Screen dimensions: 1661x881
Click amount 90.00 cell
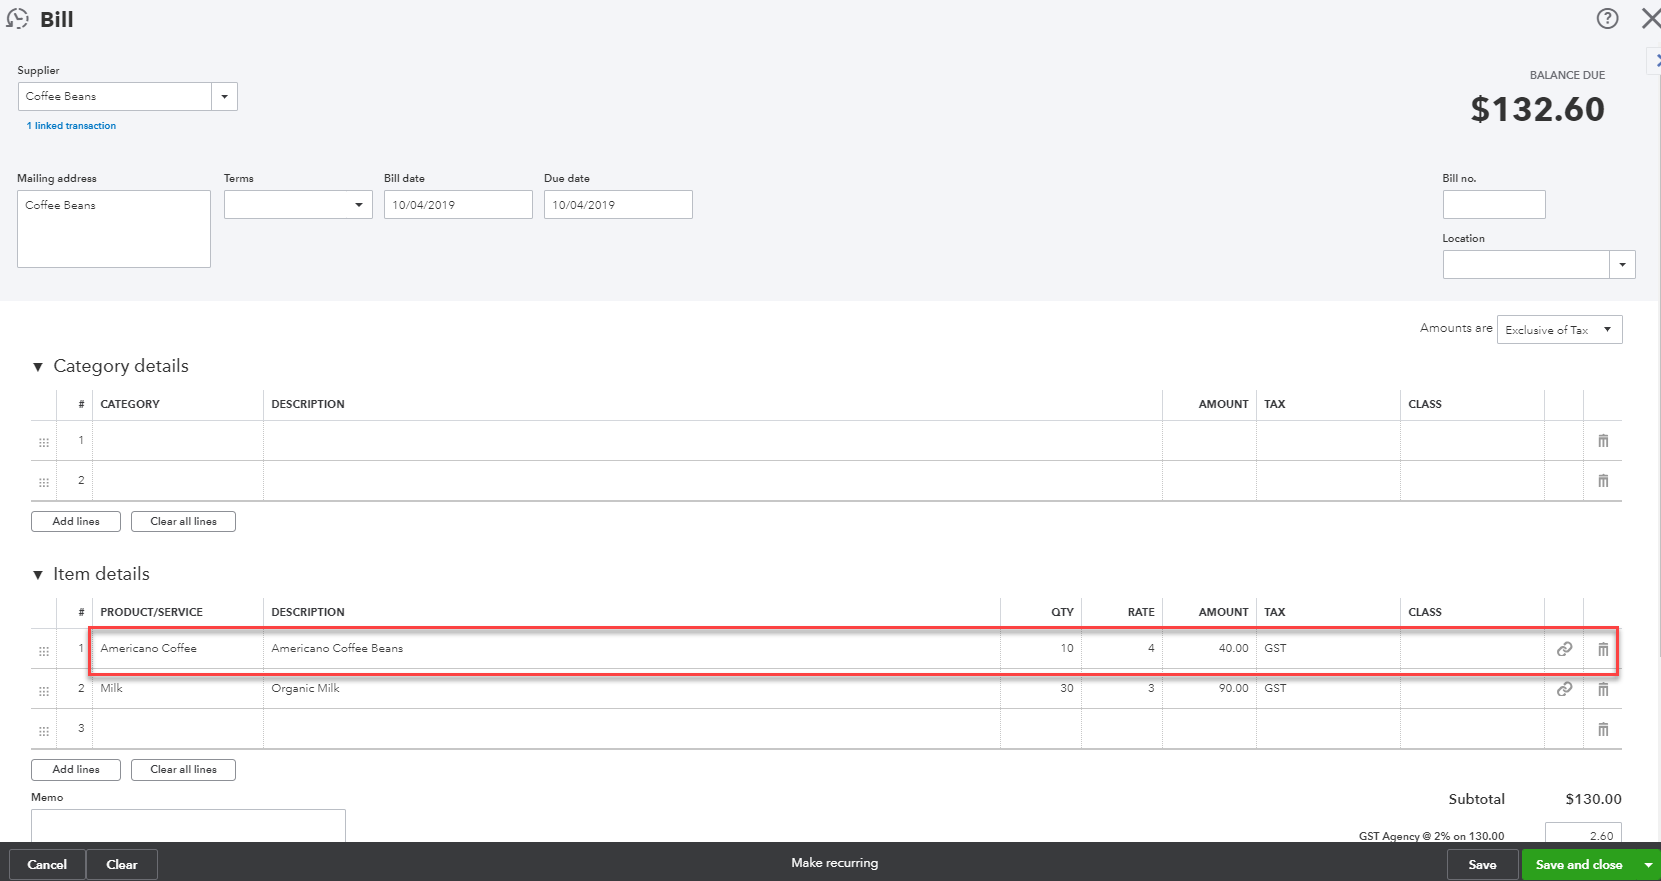point(1209,689)
